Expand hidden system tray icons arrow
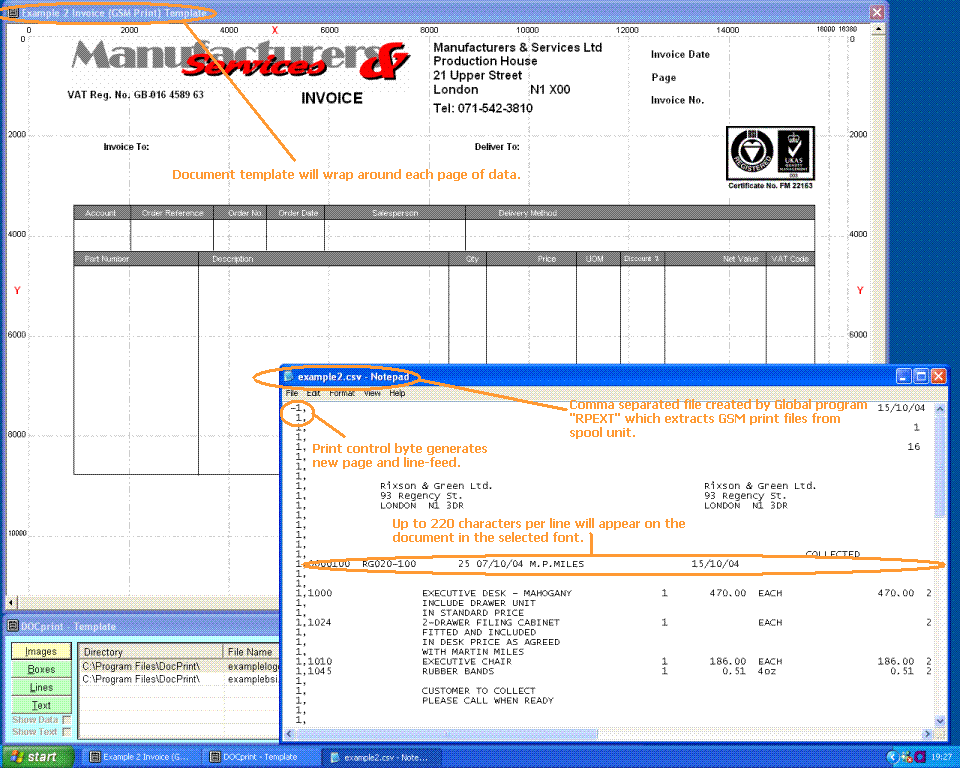The width and height of the screenshot is (960, 768). (893, 757)
